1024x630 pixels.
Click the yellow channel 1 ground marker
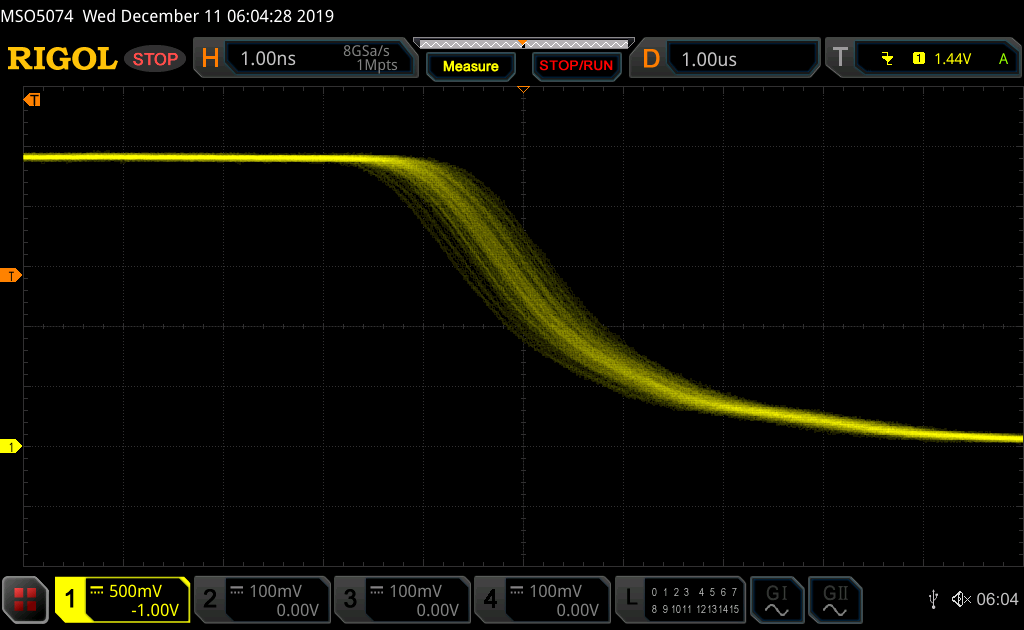coord(10,447)
